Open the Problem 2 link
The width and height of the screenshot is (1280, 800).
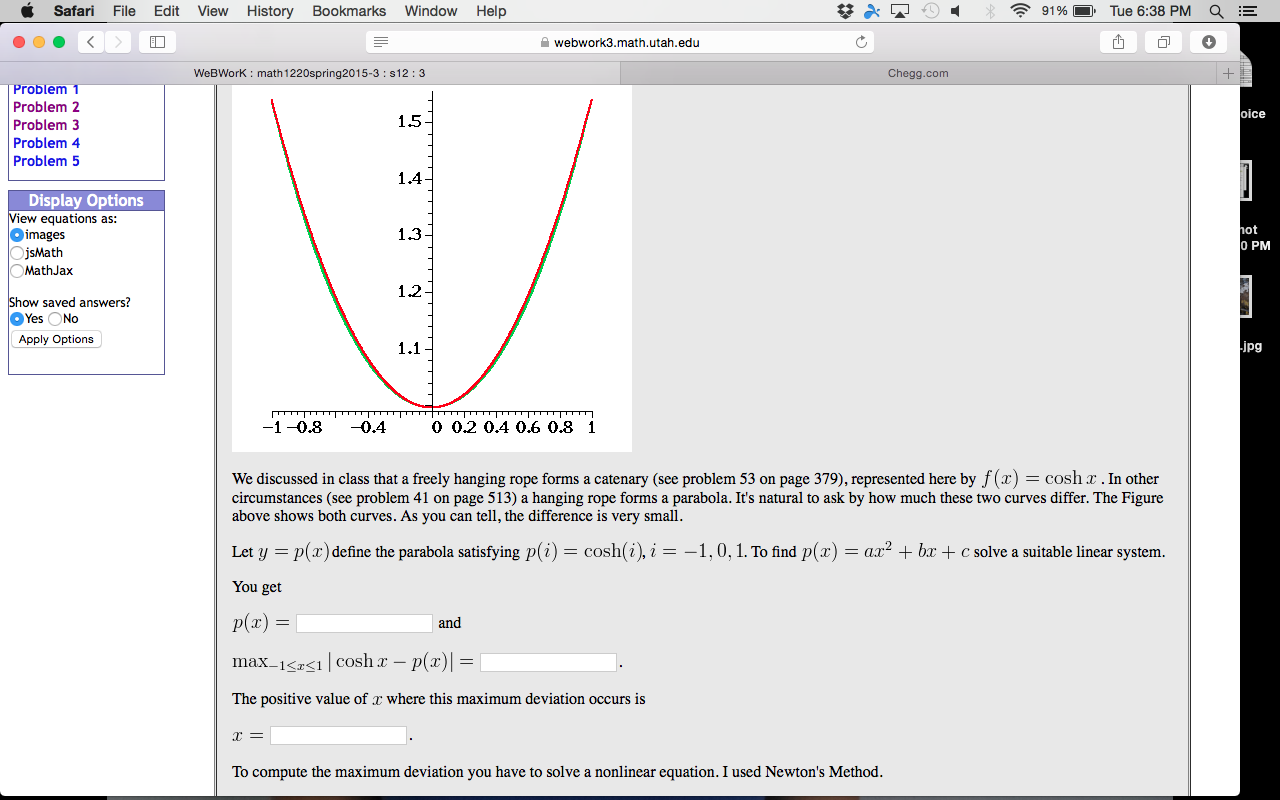pyautogui.click(x=46, y=107)
